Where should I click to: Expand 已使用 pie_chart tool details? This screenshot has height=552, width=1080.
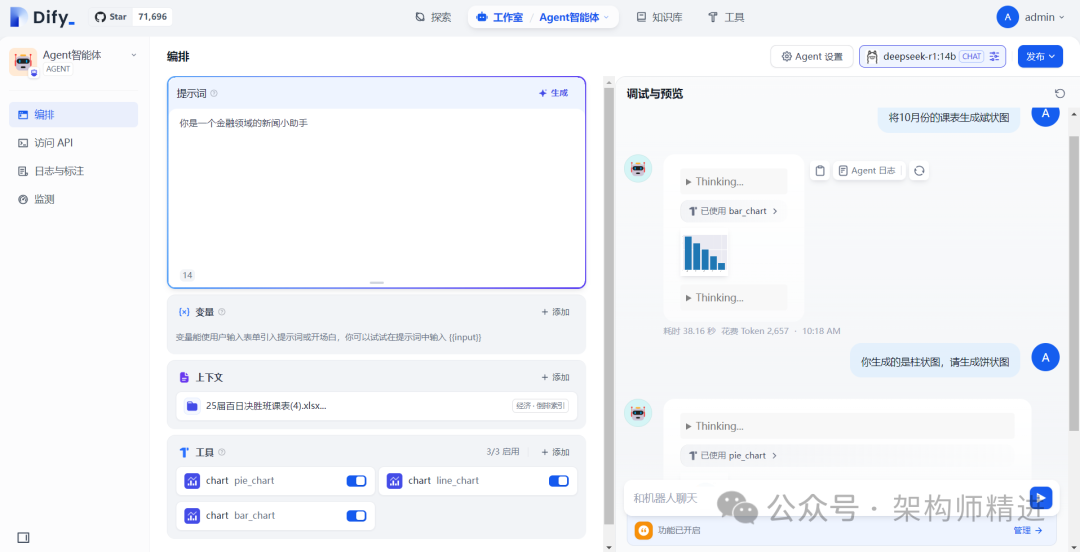point(733,456)
